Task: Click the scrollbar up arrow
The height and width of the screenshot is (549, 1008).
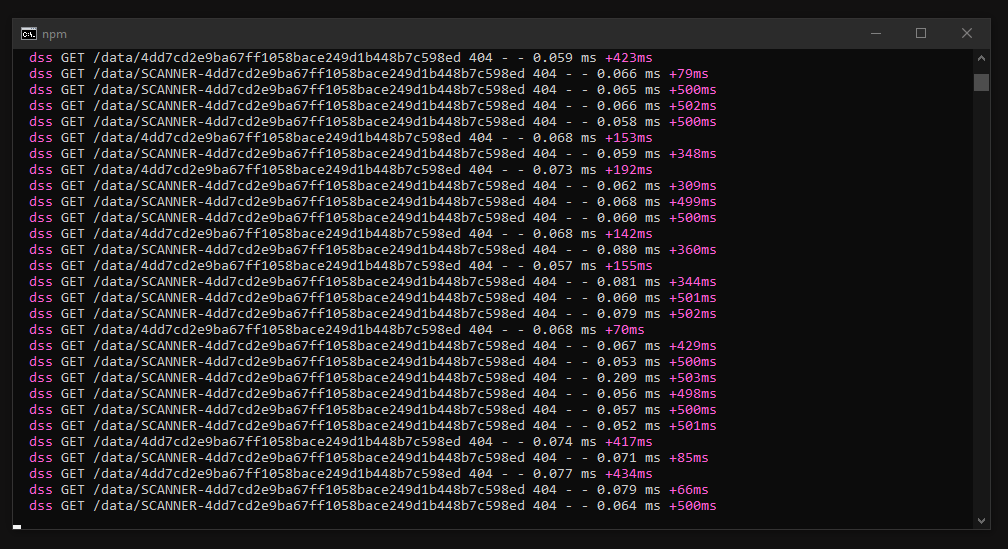Action: [981, 58]
